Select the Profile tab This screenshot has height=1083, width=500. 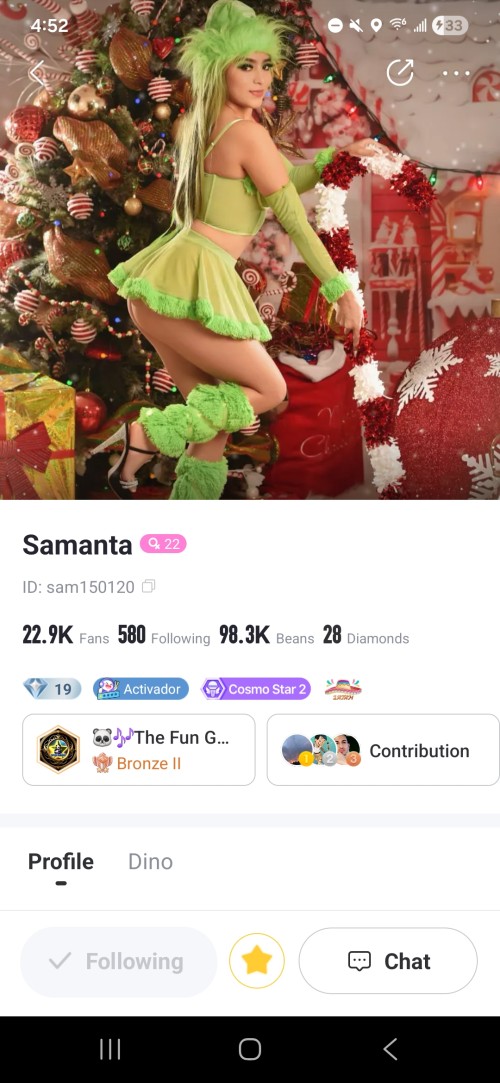[x=61, y=861]
